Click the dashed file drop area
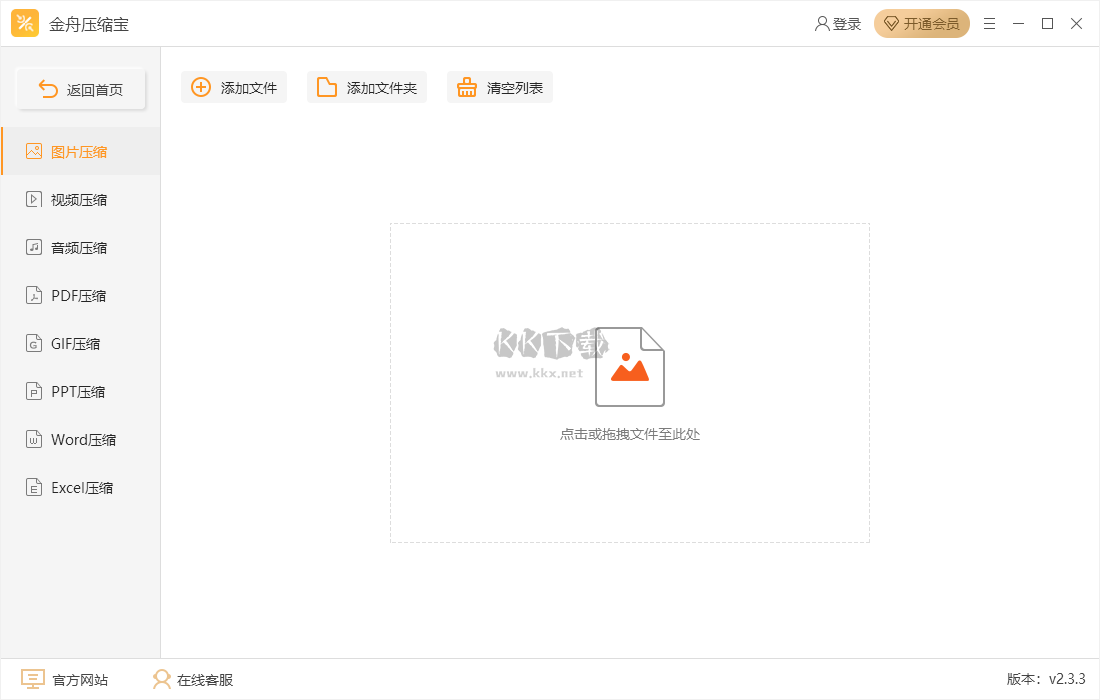The image size is (1100, 700). pos(629,383)
